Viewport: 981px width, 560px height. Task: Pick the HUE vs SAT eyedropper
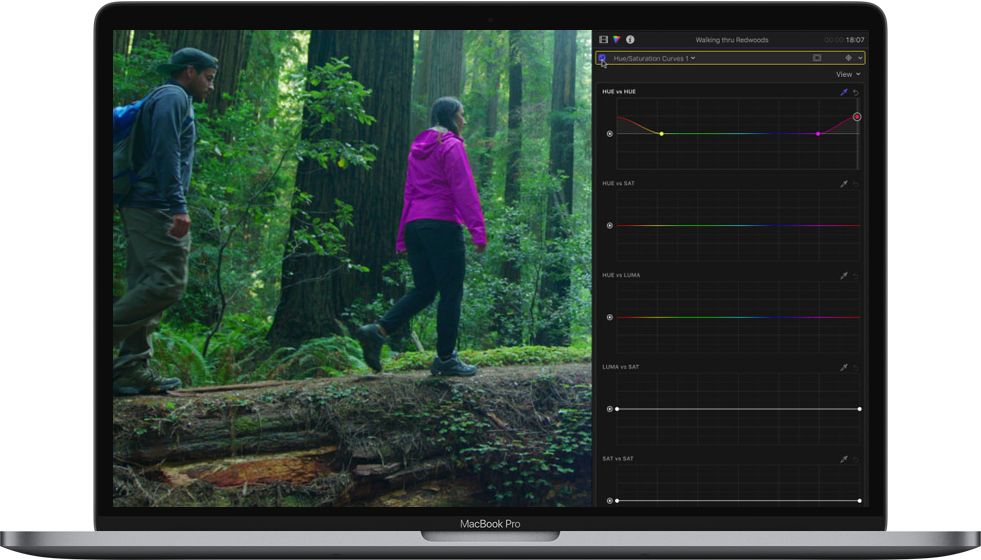point(843,184)
